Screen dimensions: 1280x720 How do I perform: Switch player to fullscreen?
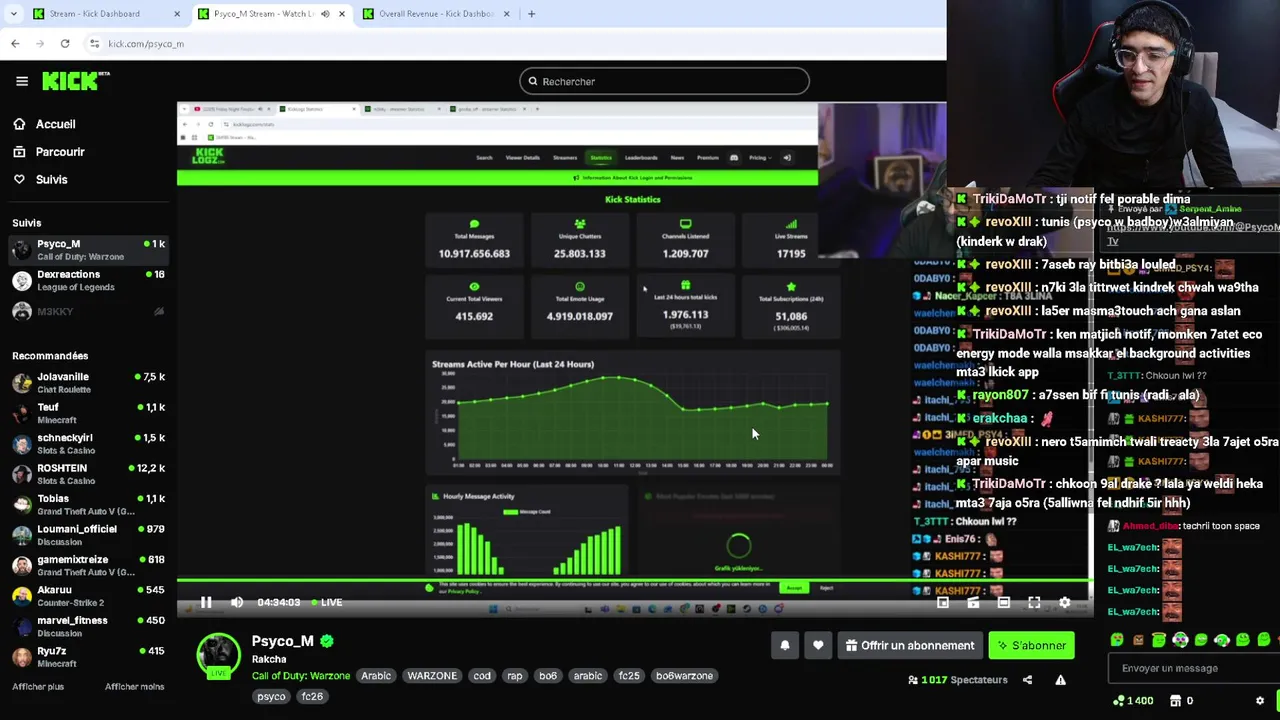(1034, 602)
